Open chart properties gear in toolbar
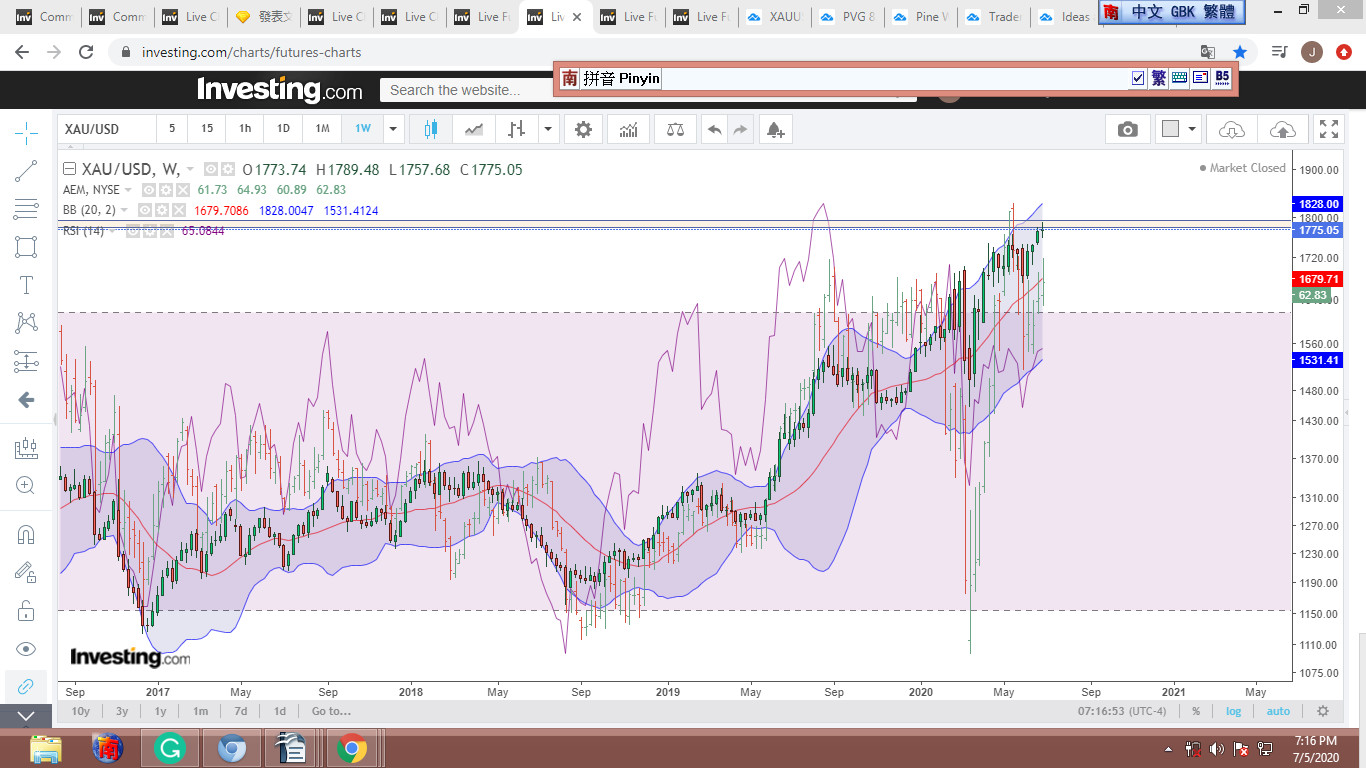The height and width of the screenshot is (768, 1366). coord(583,130)
